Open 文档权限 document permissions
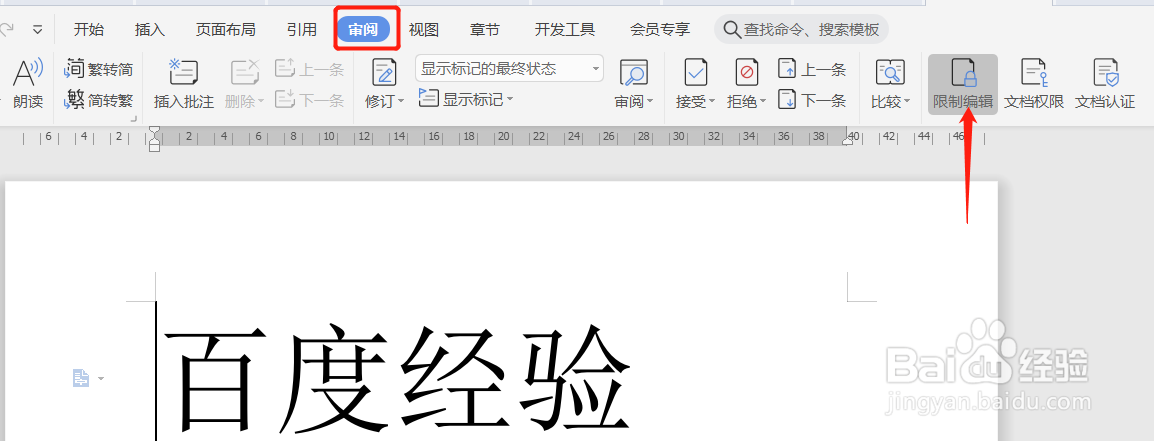Screen dimensions: 1154x441 (x=1034, y=85)
